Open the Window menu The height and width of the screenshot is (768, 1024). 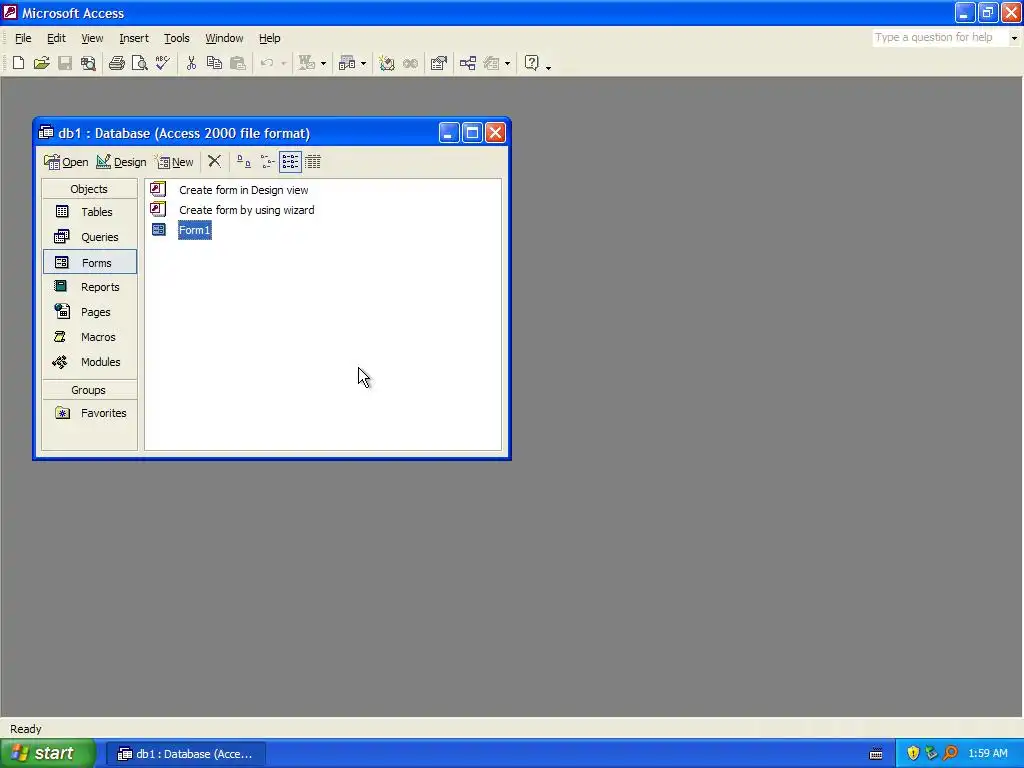tap(224, 39)
